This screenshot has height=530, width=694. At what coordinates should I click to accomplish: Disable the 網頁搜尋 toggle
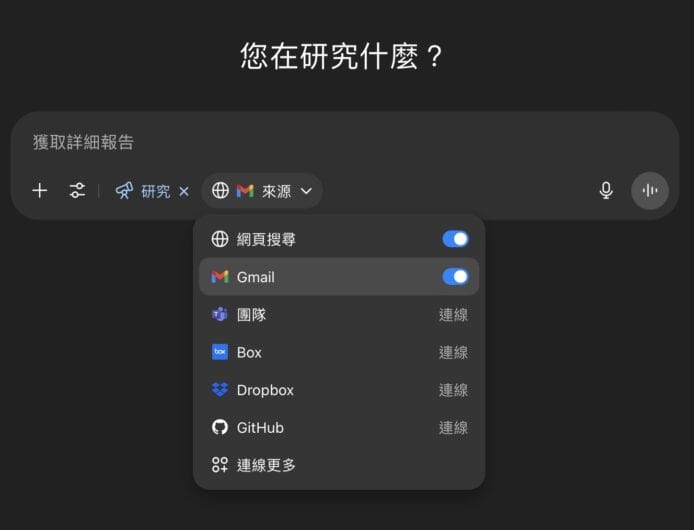tap(455, 239)
